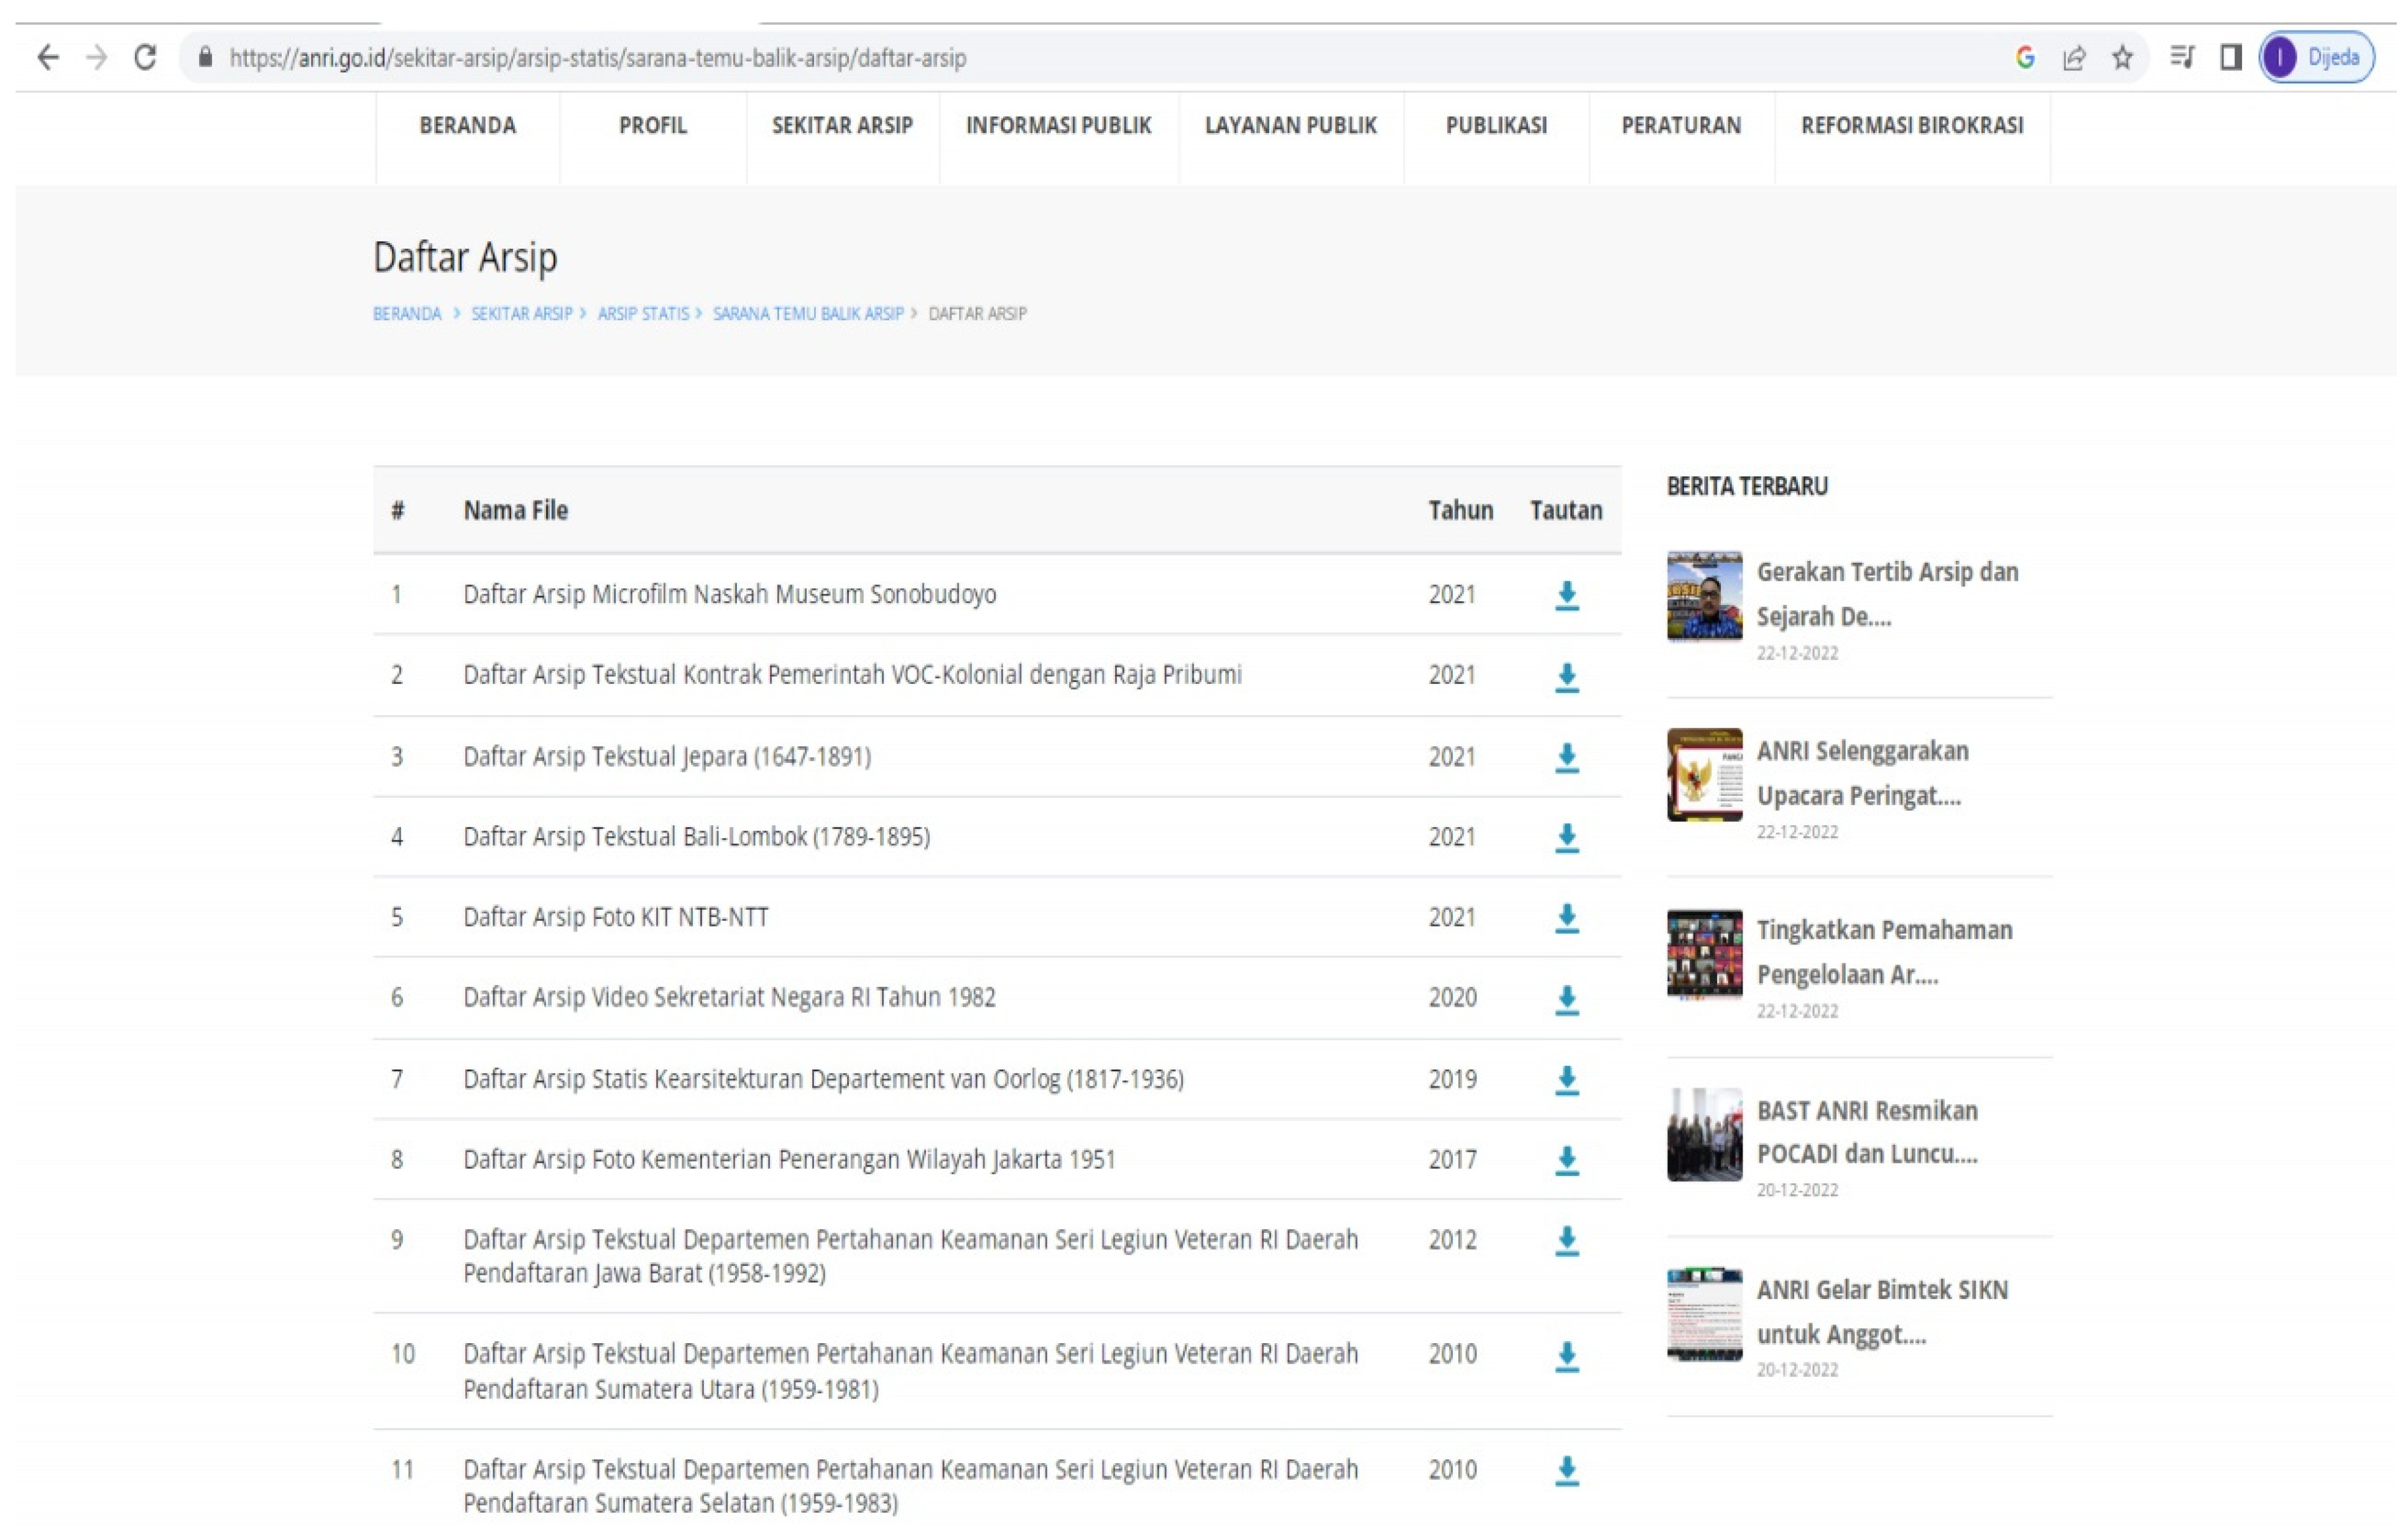Click the browser address bar URL

pos(598,58)
